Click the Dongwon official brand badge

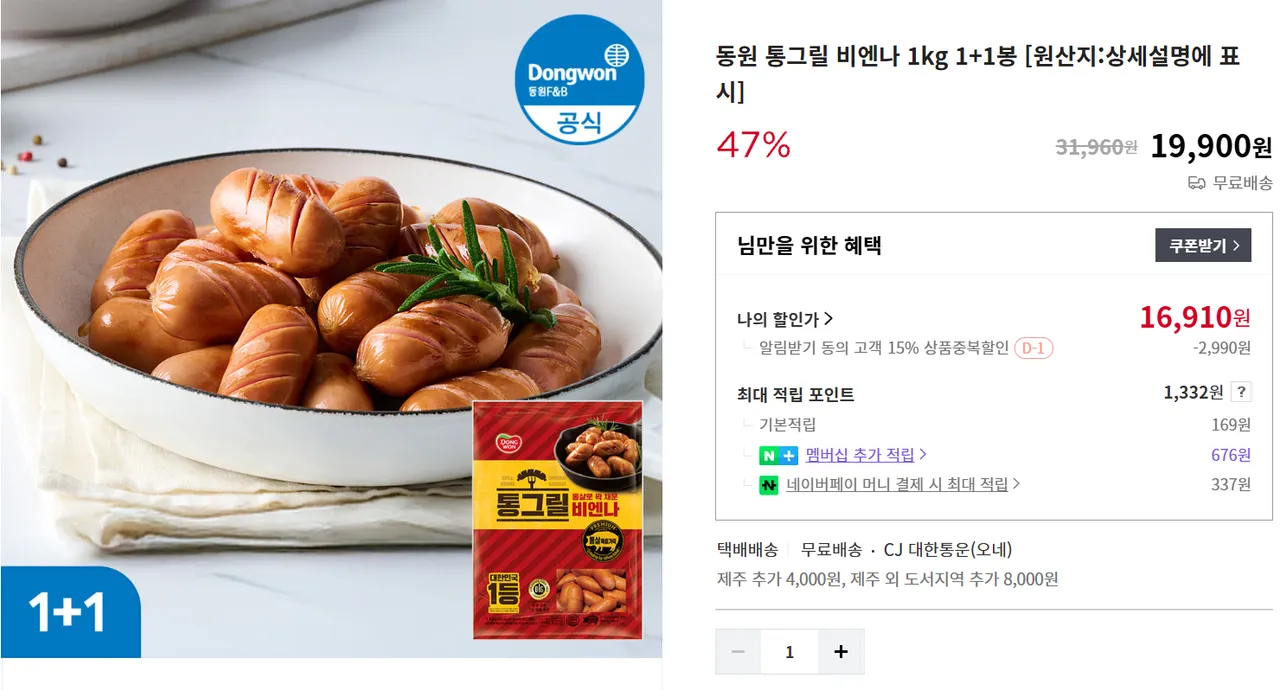point(579,80)
